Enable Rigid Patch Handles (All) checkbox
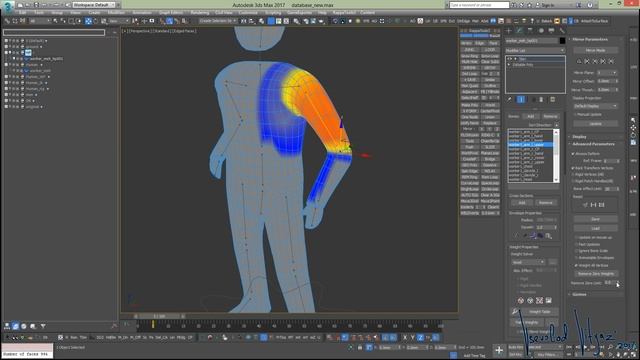This screenshot has width=640, height=360. pos(573,181)
